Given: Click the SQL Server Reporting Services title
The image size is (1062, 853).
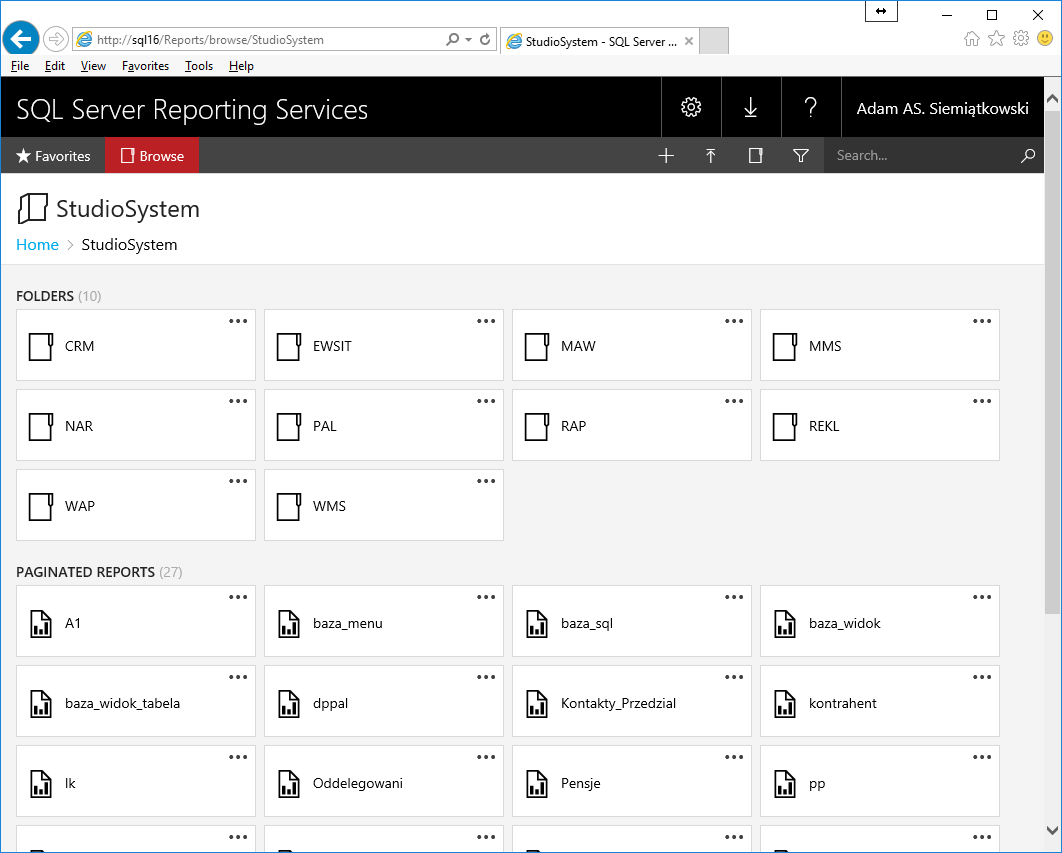Looking at the screenshot, I should coord(192,109).
